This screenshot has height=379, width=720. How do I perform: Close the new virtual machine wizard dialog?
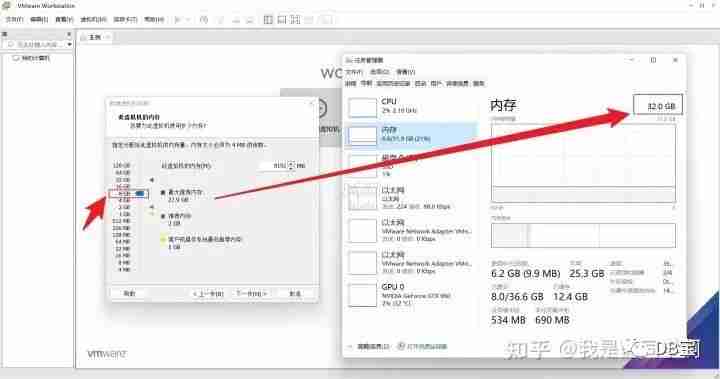312,103
